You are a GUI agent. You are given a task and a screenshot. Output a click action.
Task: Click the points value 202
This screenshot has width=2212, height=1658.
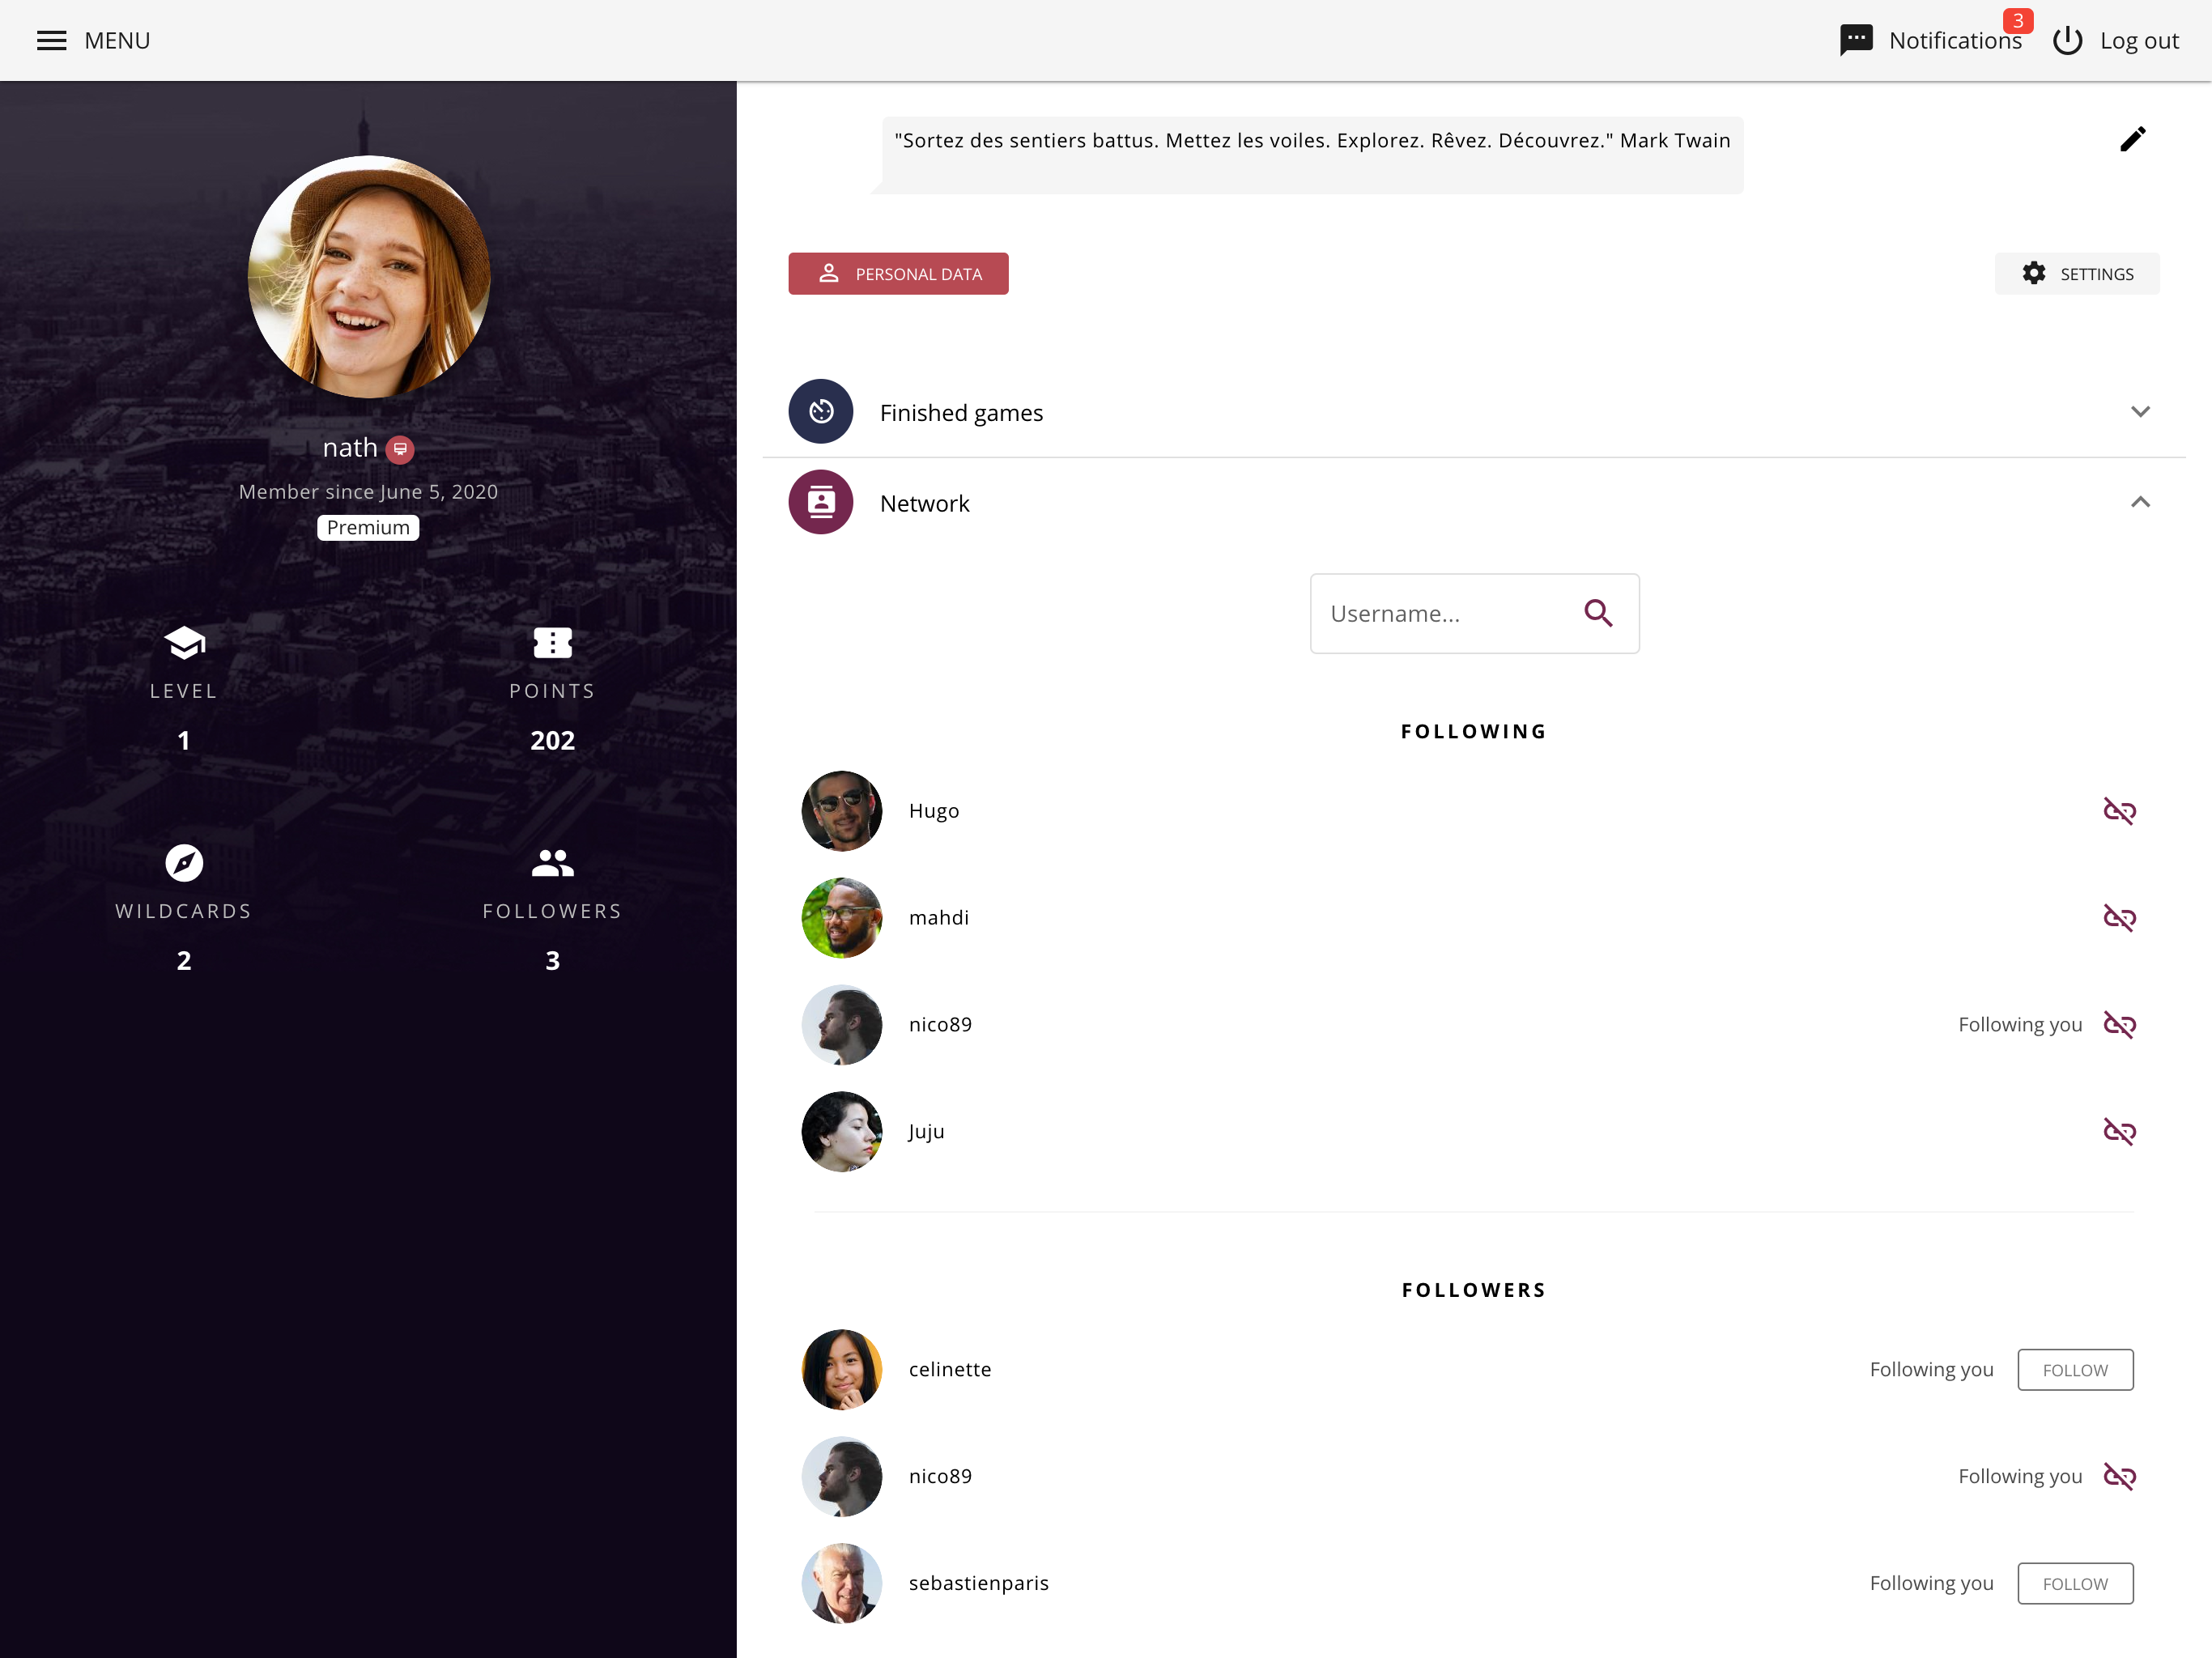tap(552, 741)
